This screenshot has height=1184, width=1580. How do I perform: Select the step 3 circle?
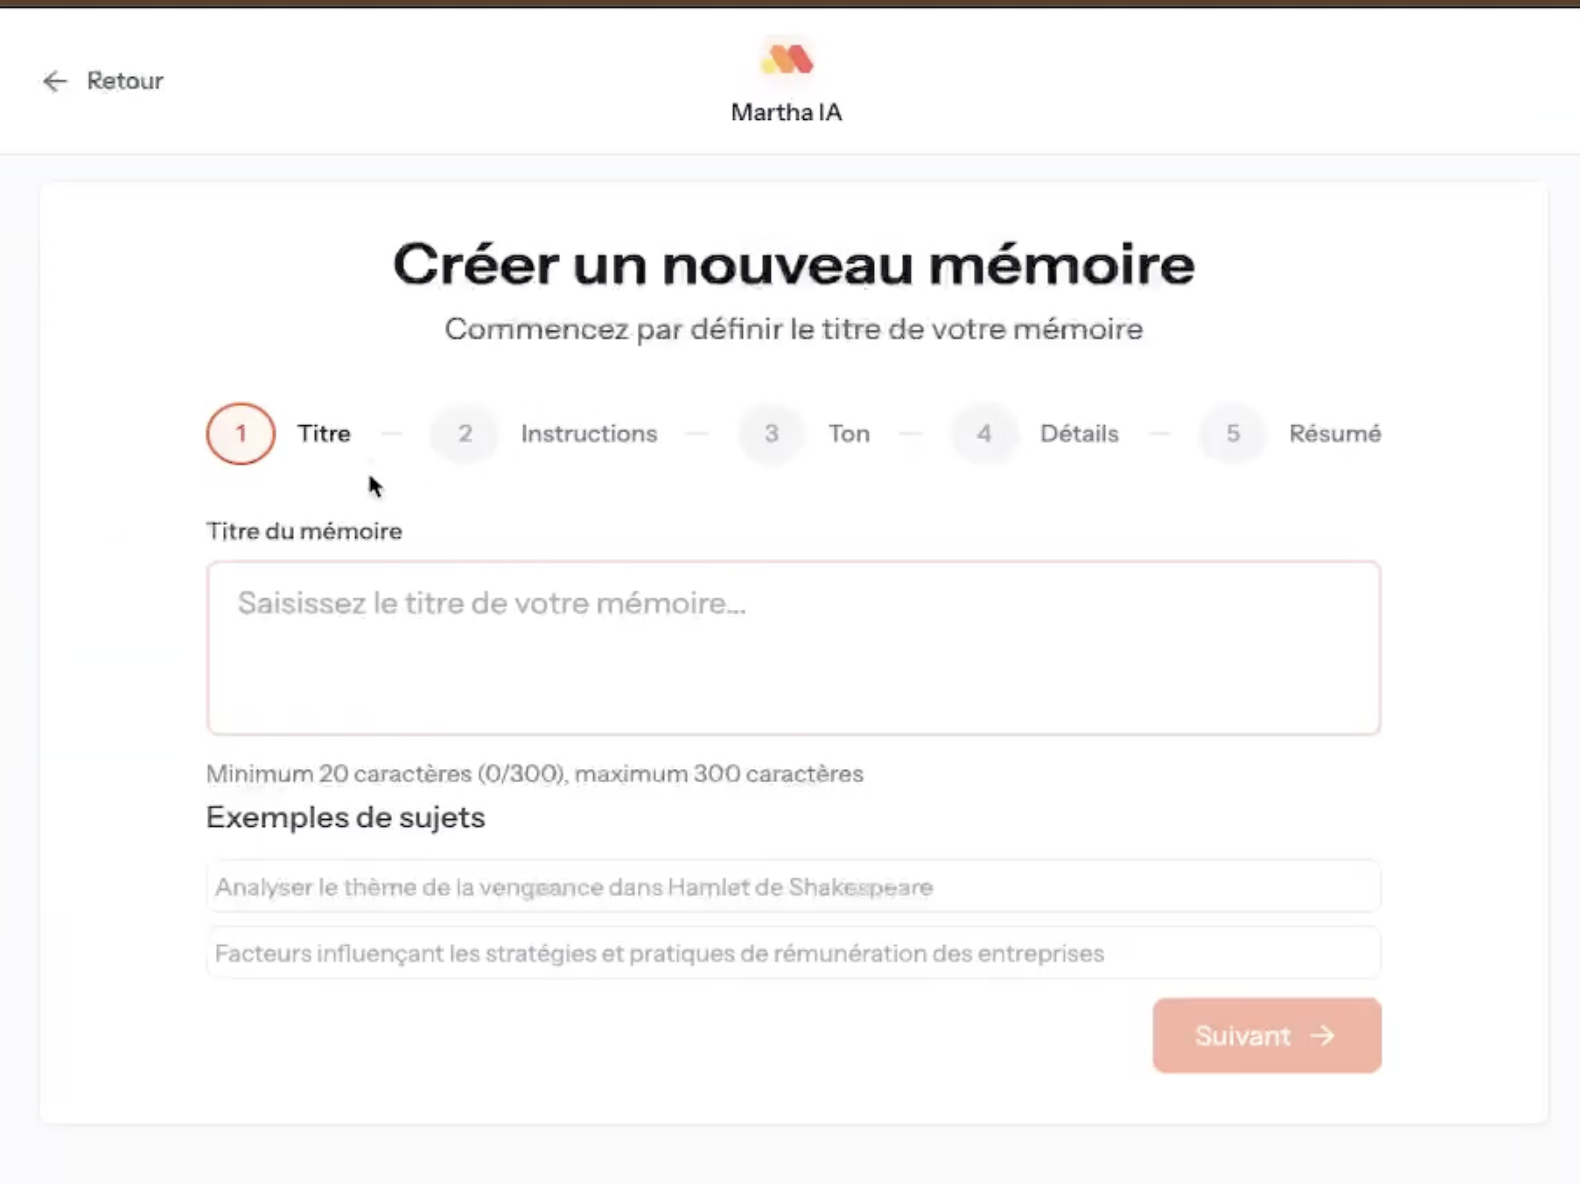click(x=771, y=434)
